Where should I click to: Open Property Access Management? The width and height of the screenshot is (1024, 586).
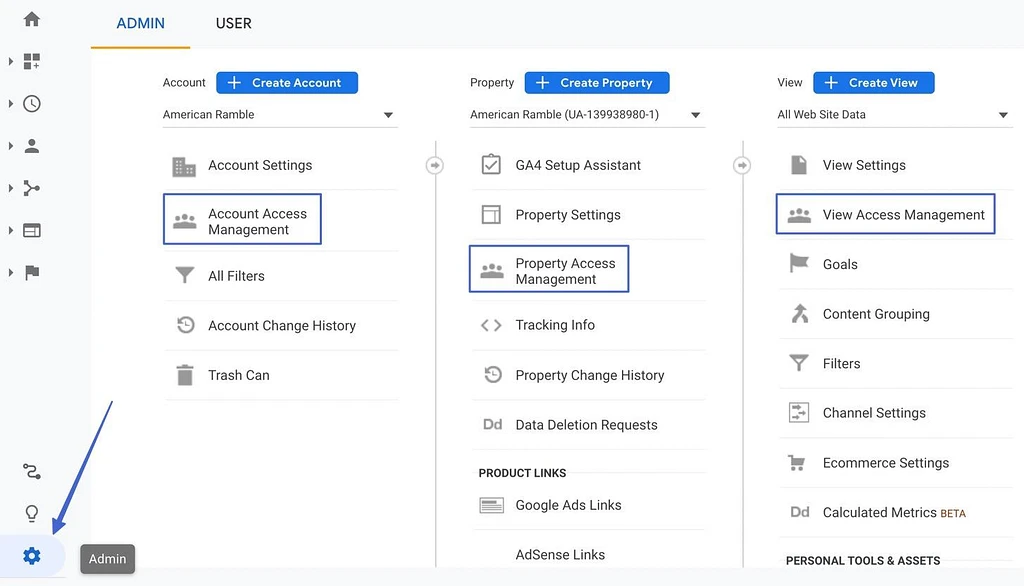549,269
